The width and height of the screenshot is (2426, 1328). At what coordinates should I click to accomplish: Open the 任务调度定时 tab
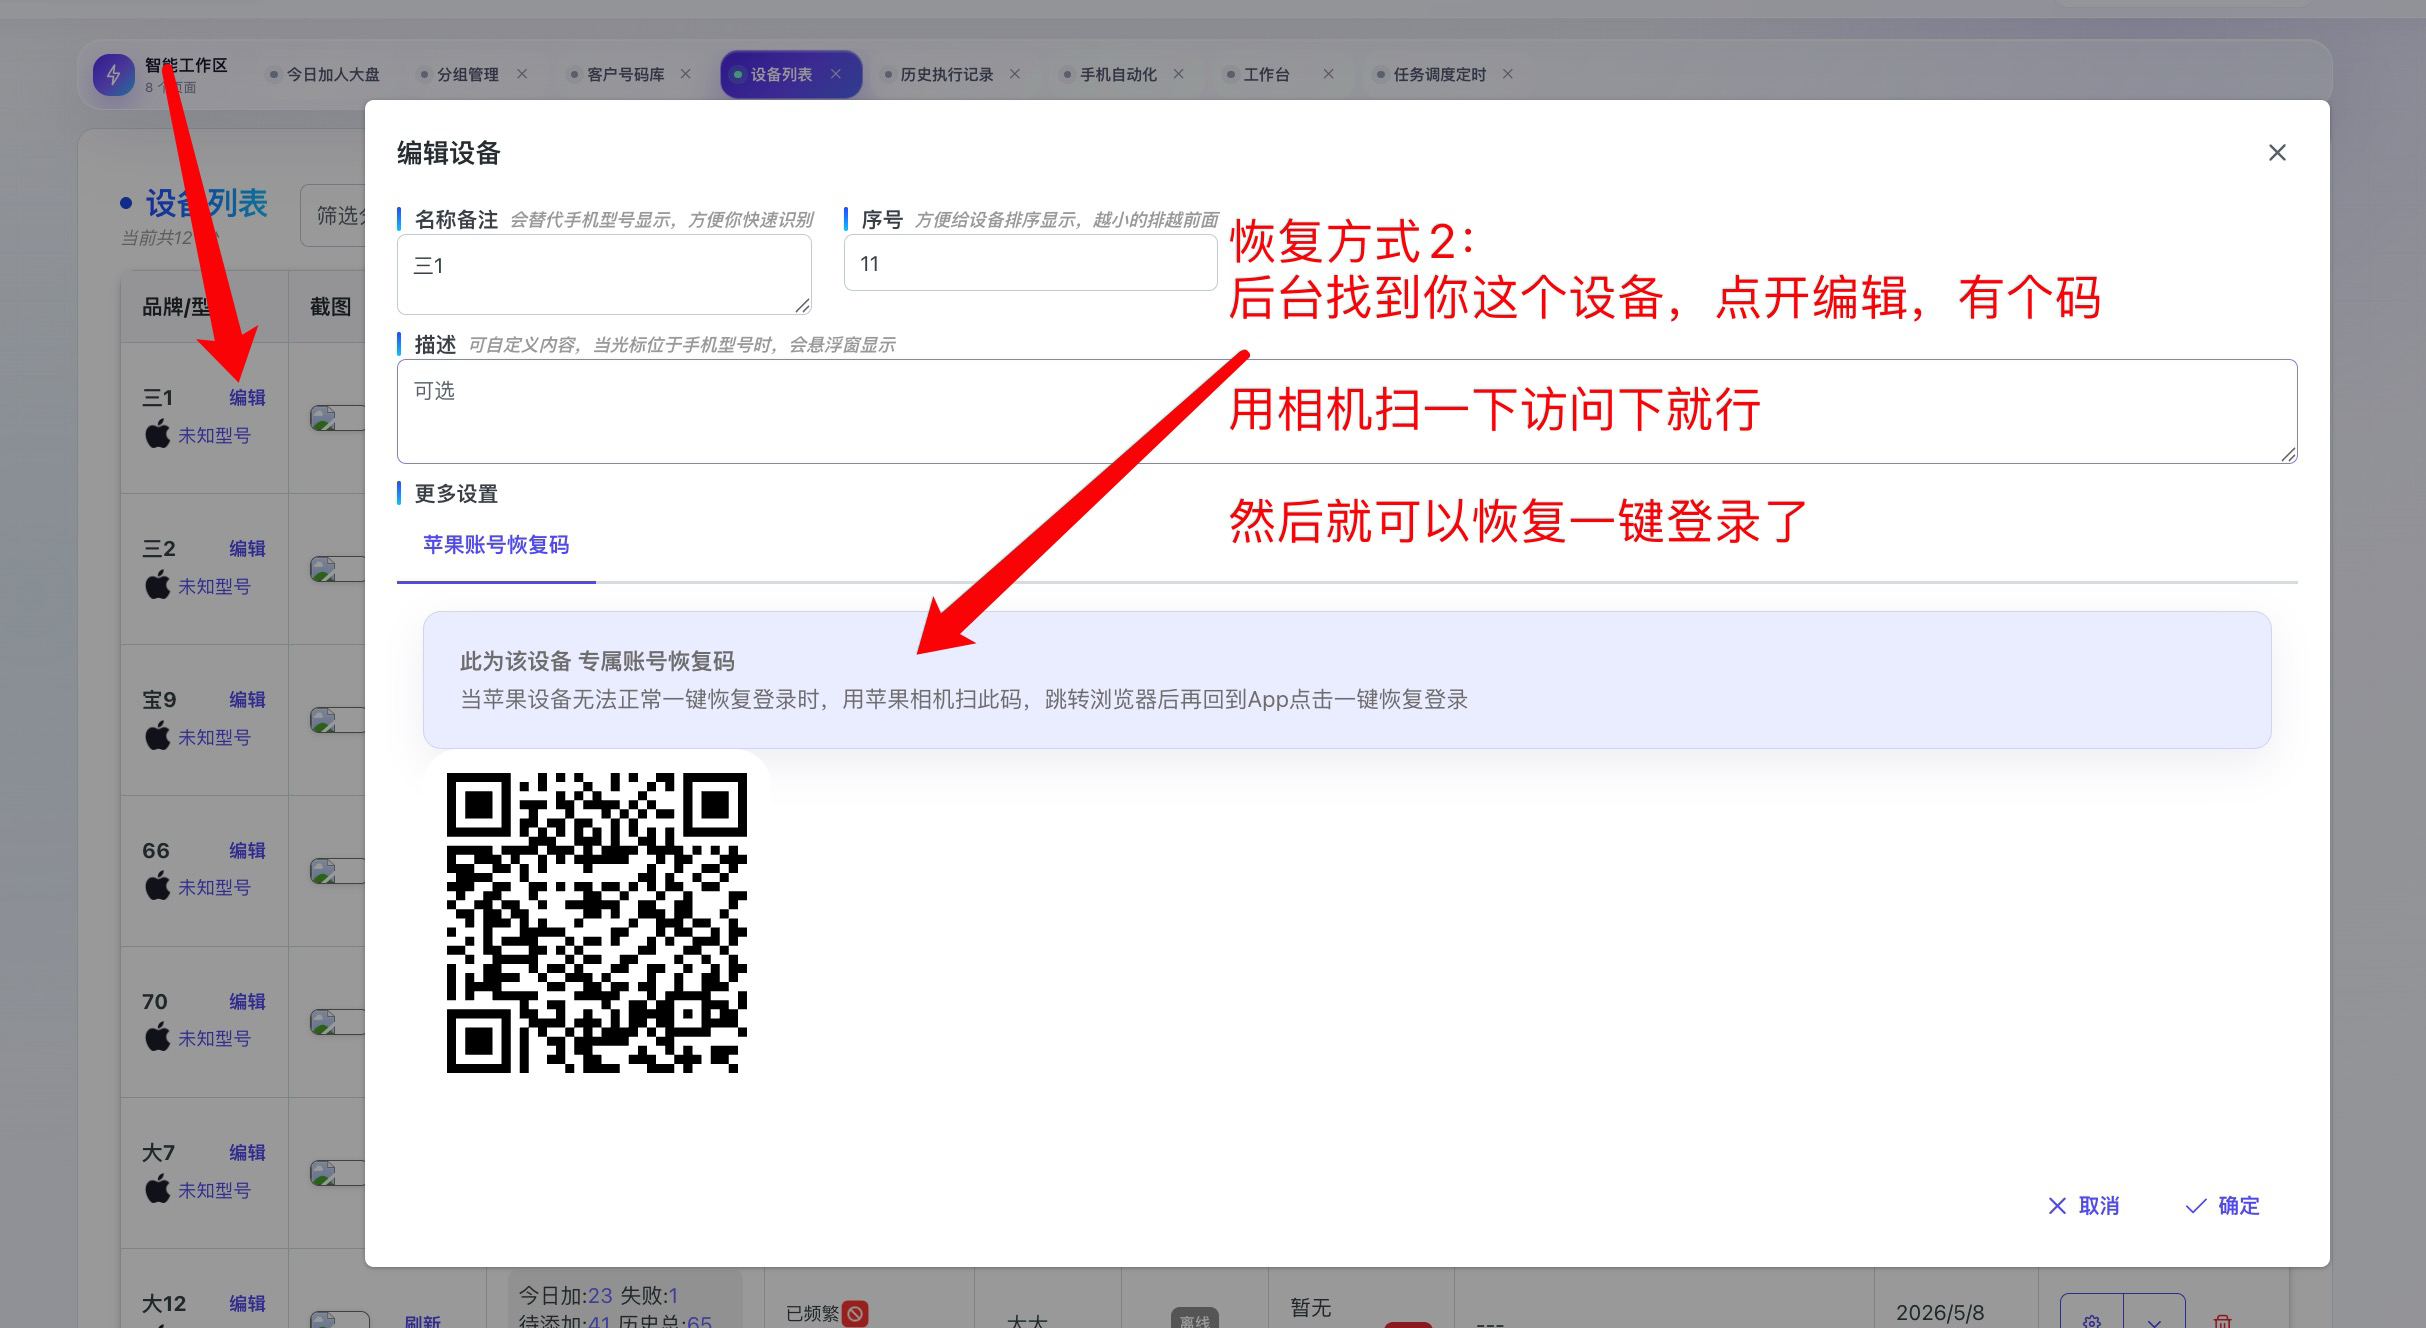point(1439,75)
